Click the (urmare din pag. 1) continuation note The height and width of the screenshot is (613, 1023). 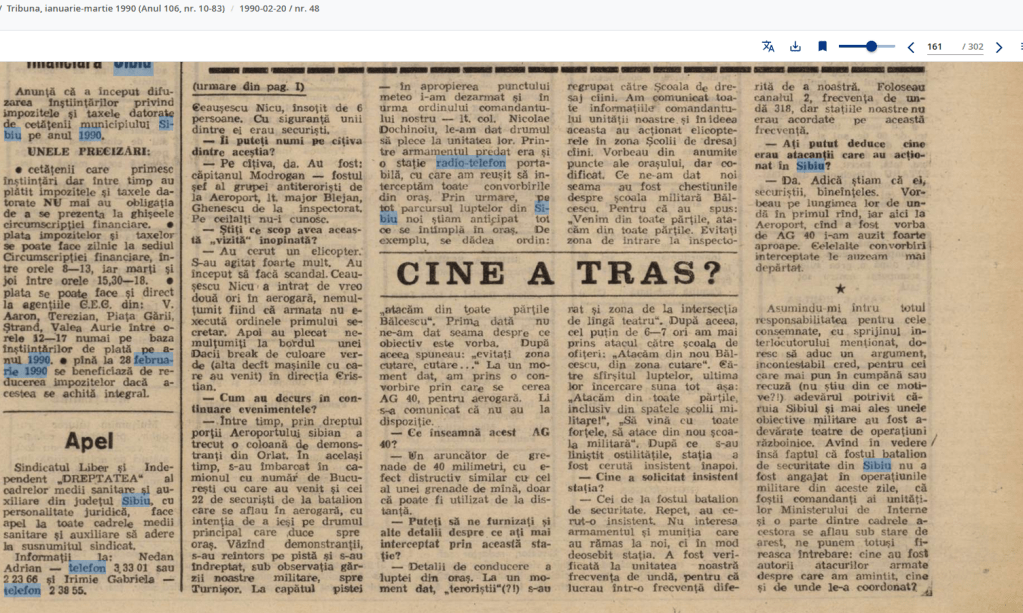tap(249, 87)
